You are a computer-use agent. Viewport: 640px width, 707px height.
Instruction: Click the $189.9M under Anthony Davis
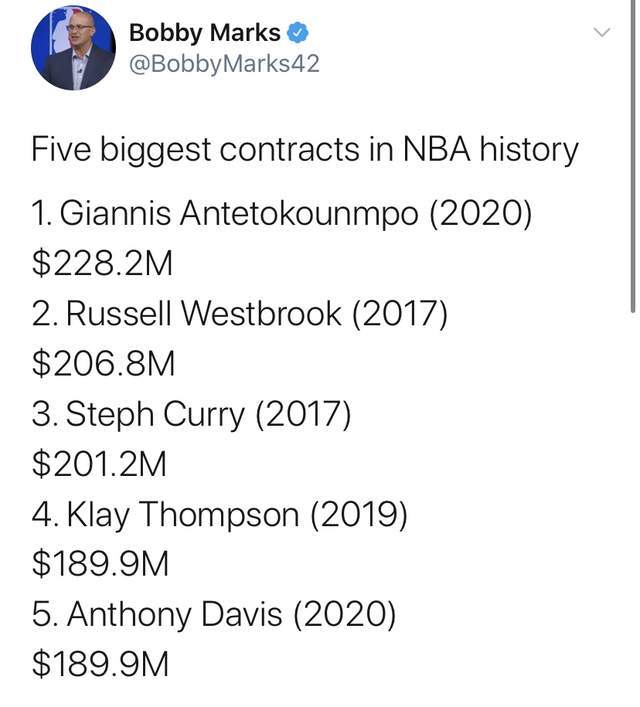100,664
